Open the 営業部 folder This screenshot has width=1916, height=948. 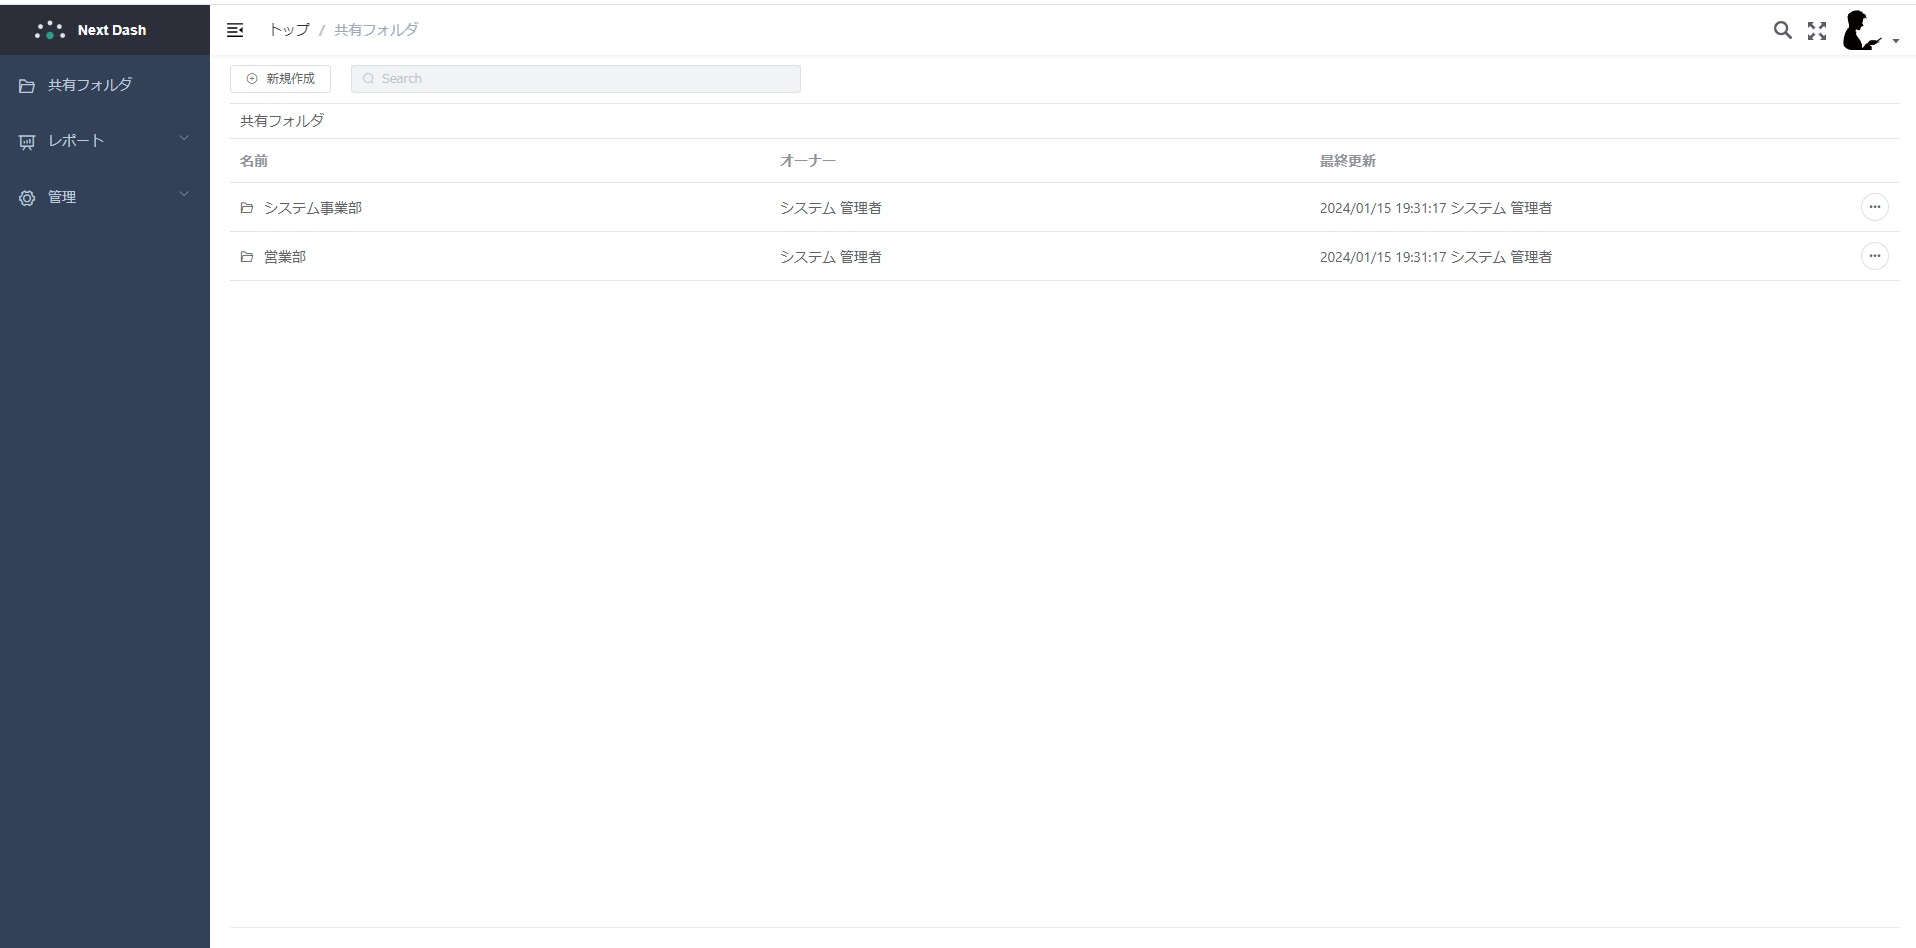tap(285, 257)
